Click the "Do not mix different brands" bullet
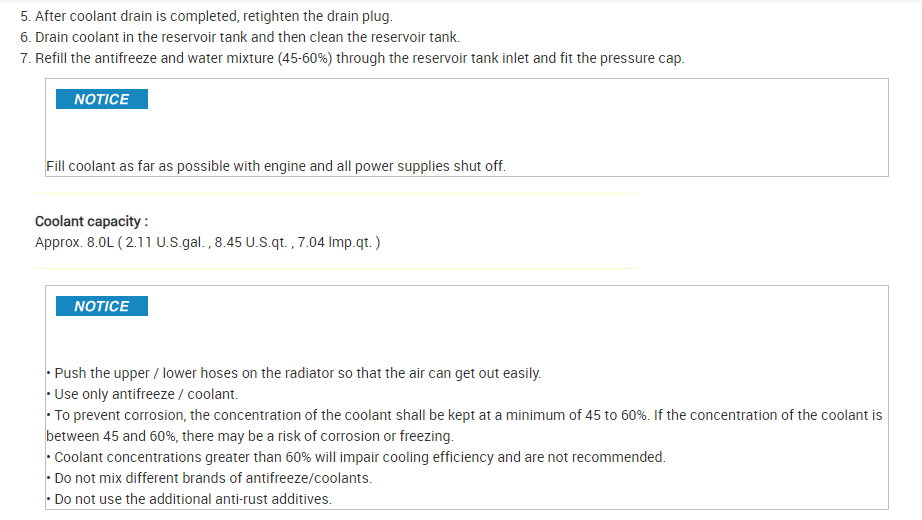This screenshot has width=922, height=520. [212, 478]
